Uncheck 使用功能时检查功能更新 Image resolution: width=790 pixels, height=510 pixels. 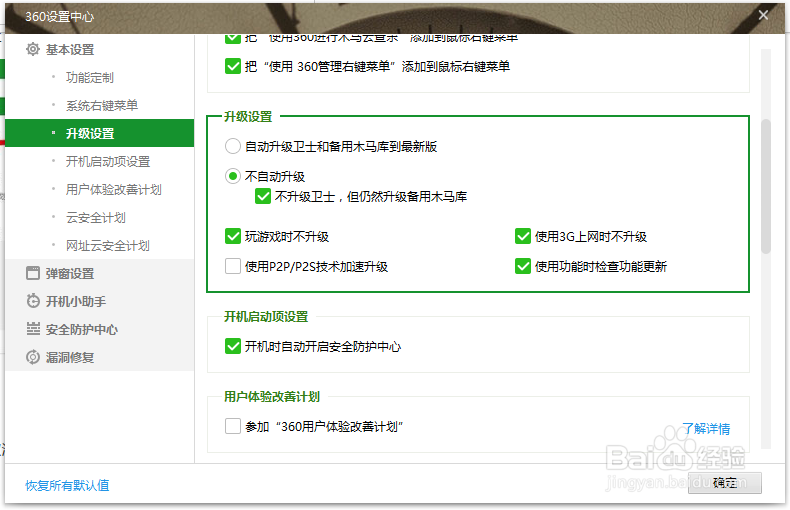tap(523, 266)
